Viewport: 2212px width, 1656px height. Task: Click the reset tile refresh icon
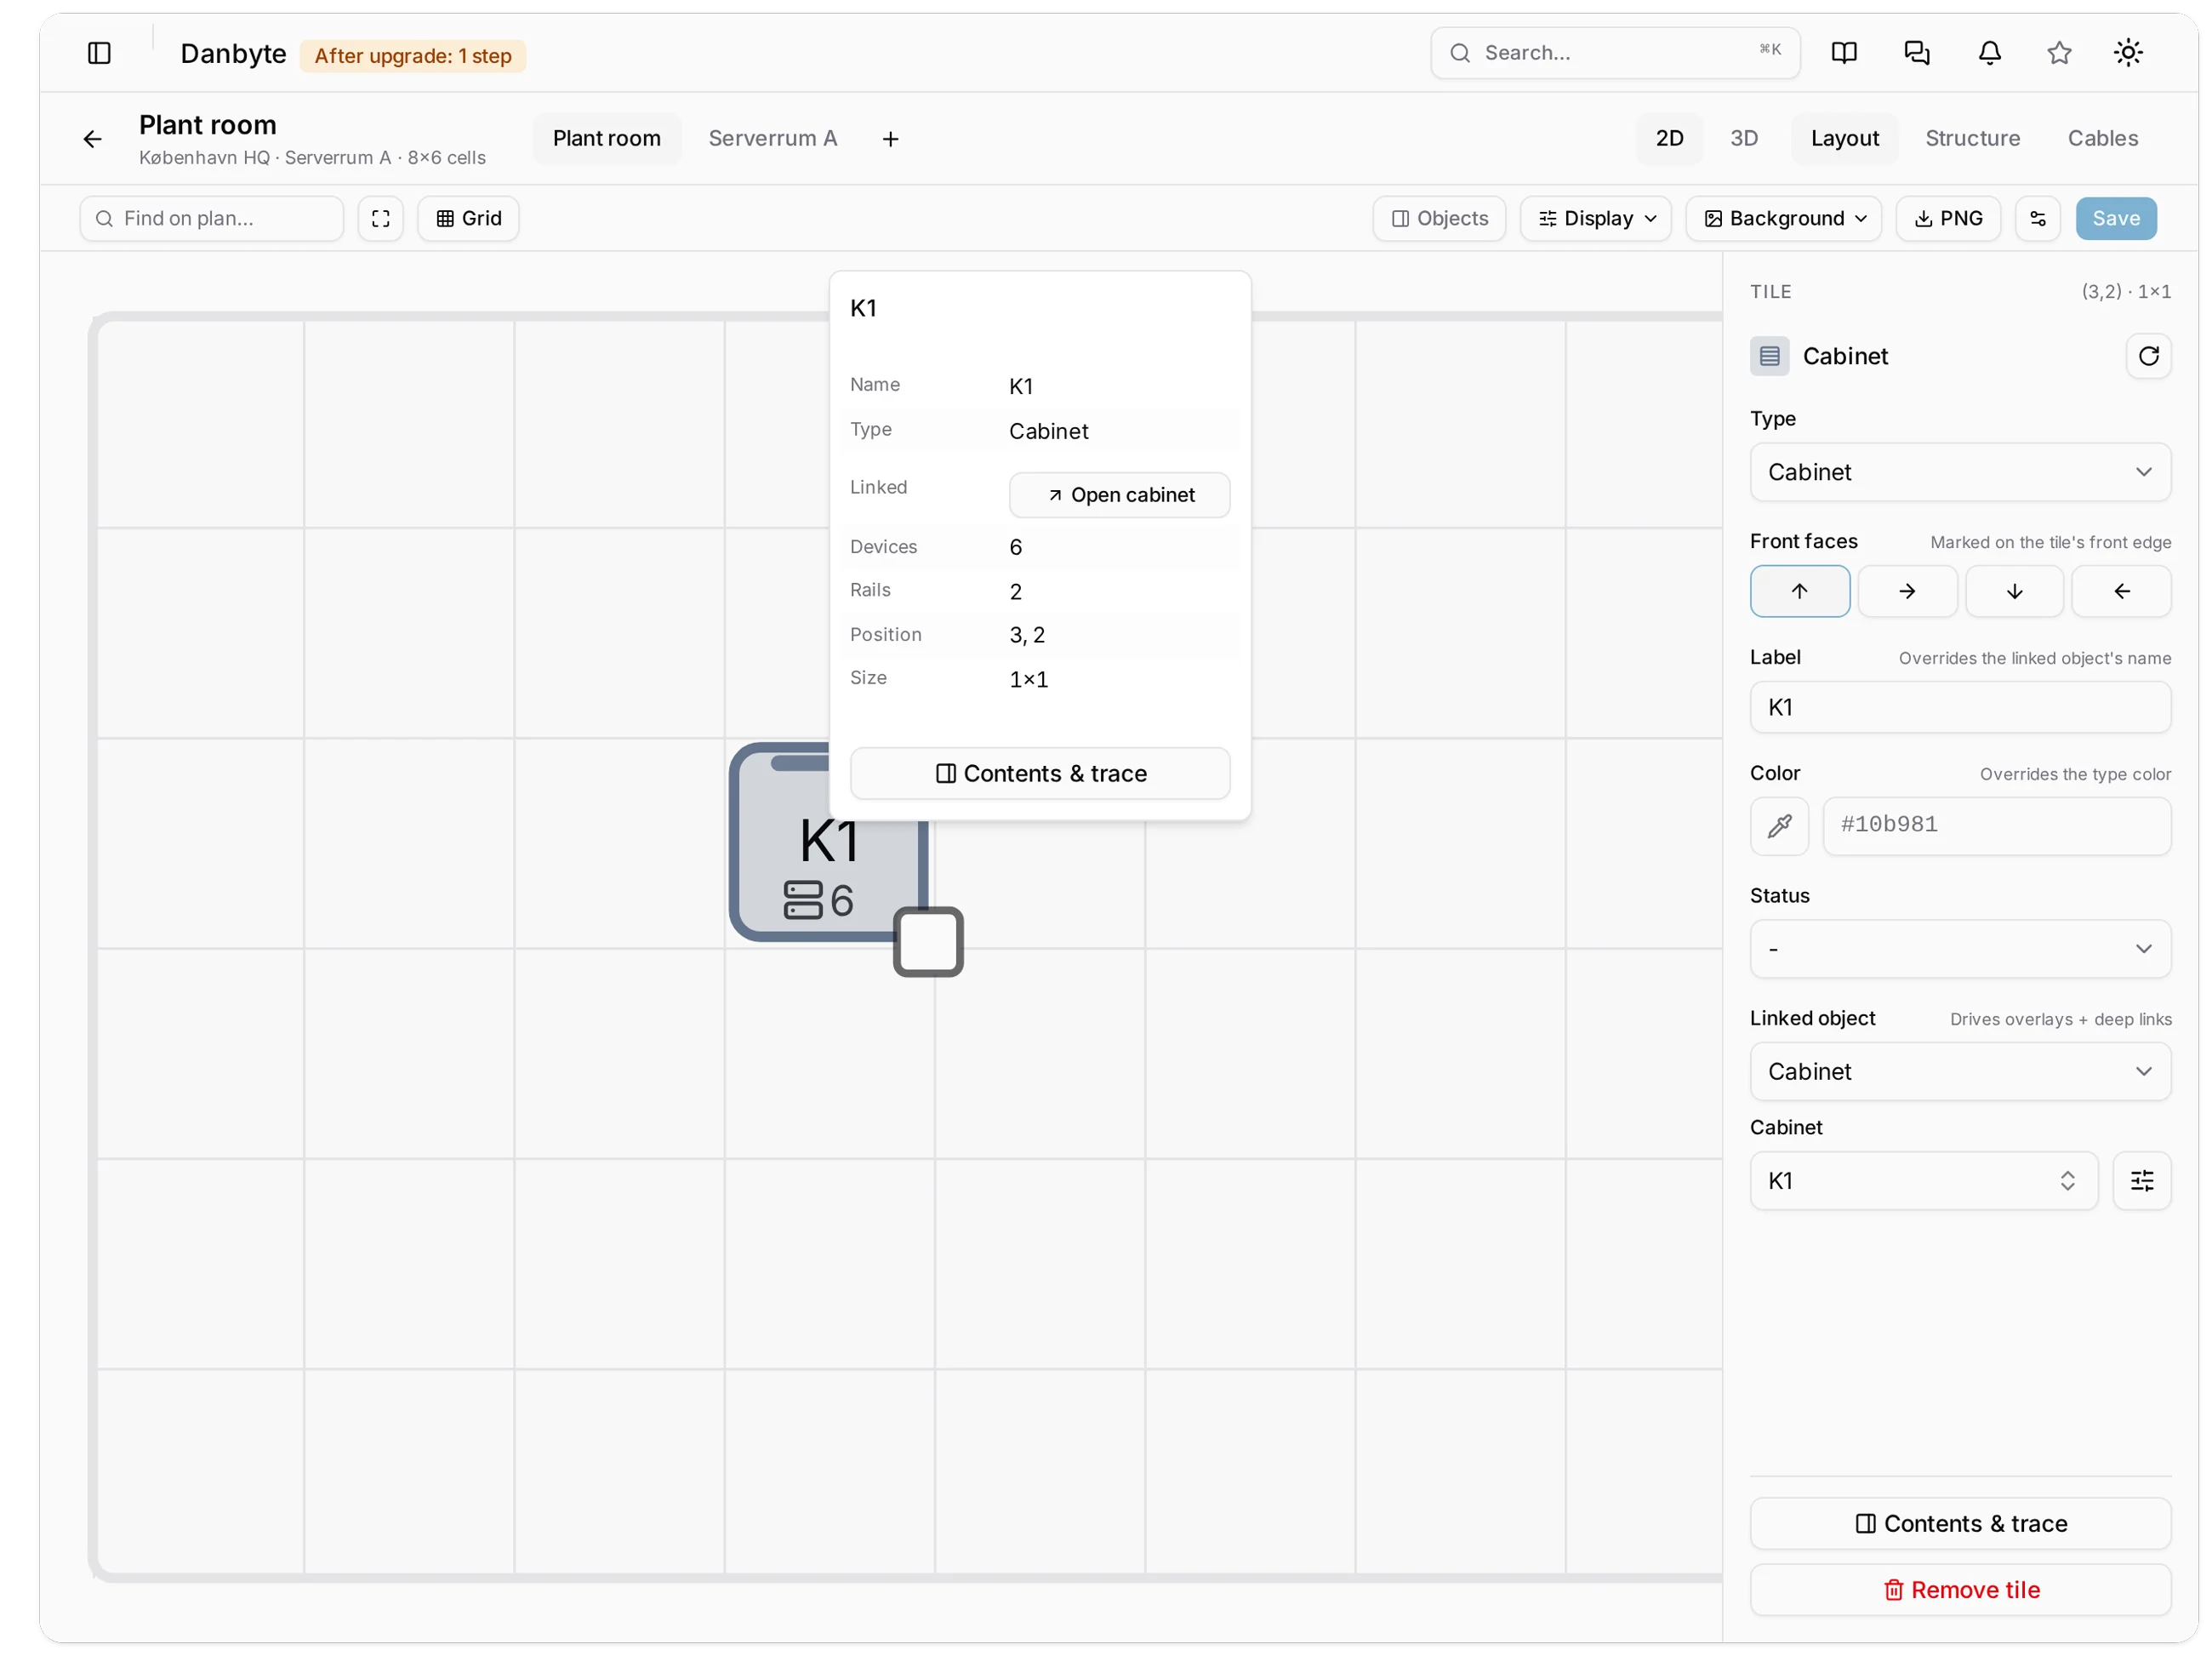[2148, 356]
